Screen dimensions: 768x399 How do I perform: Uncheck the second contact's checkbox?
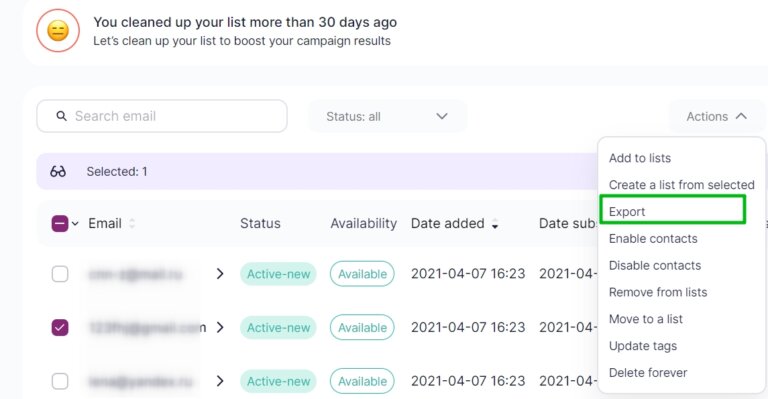(x=60, y=327)
